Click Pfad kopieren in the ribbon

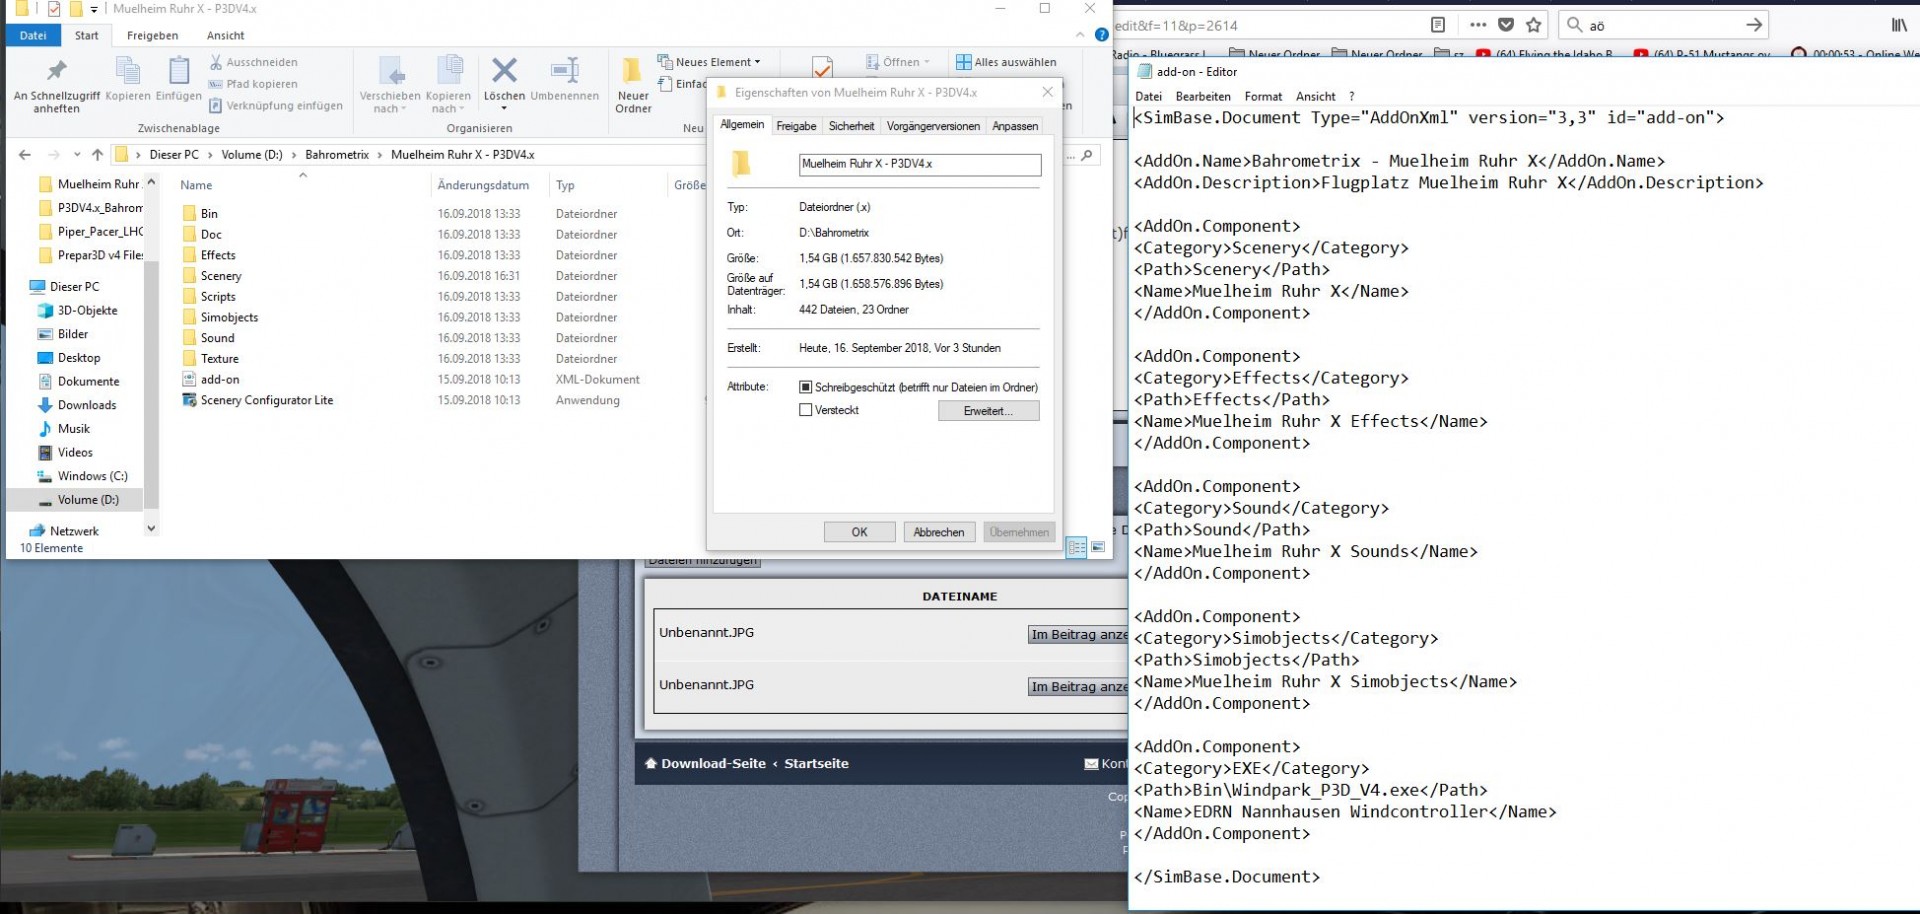(253, 84)
